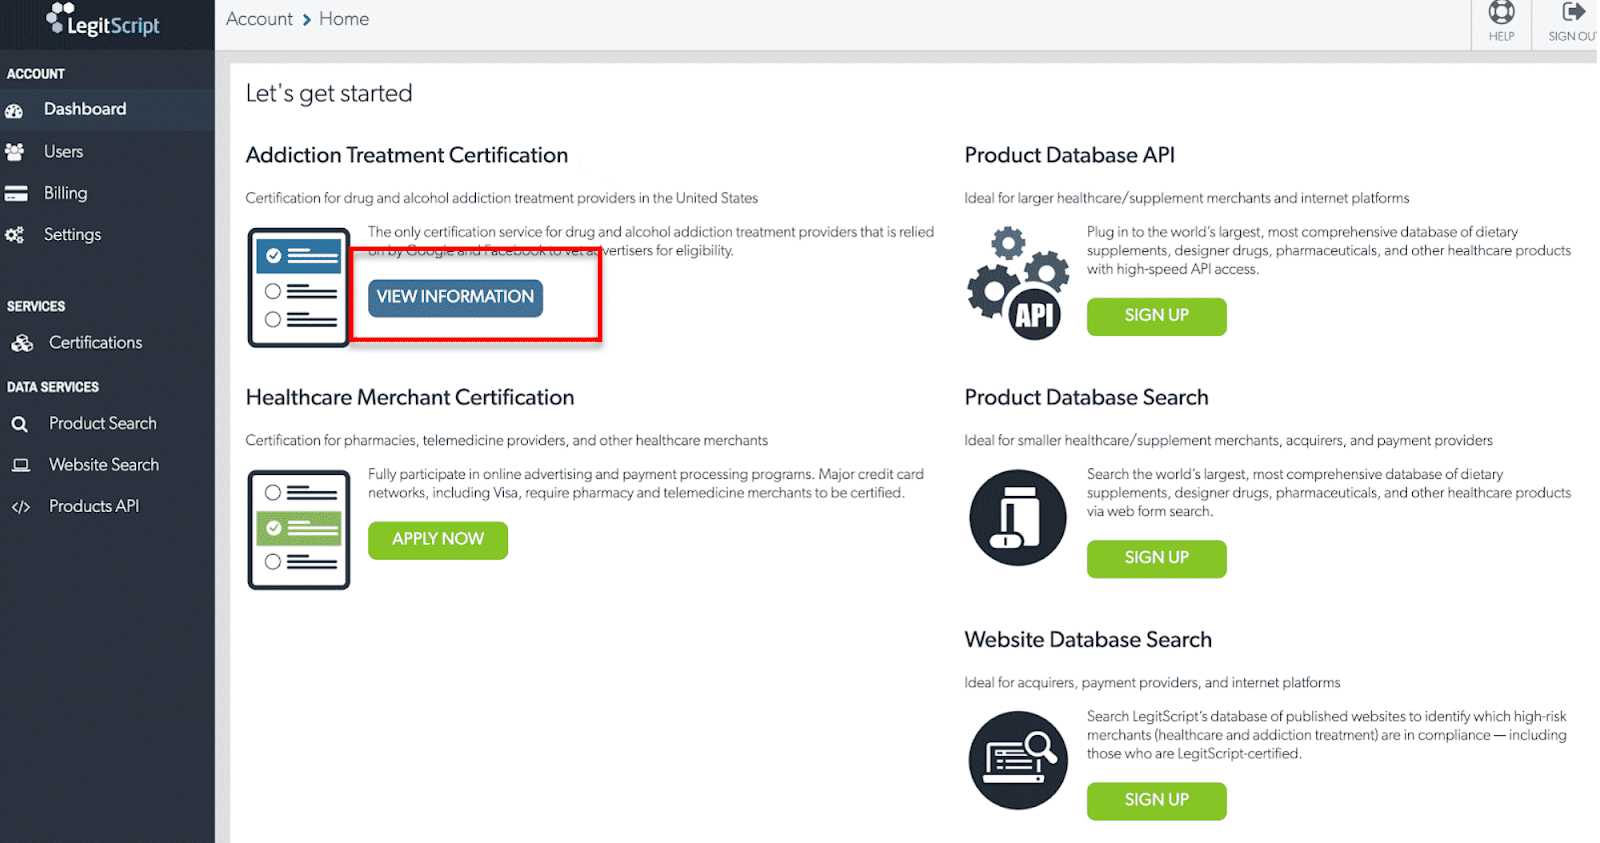The image size is (1600, 843).
Task: Click the Settings gears icon
Action: coord(14,235)
